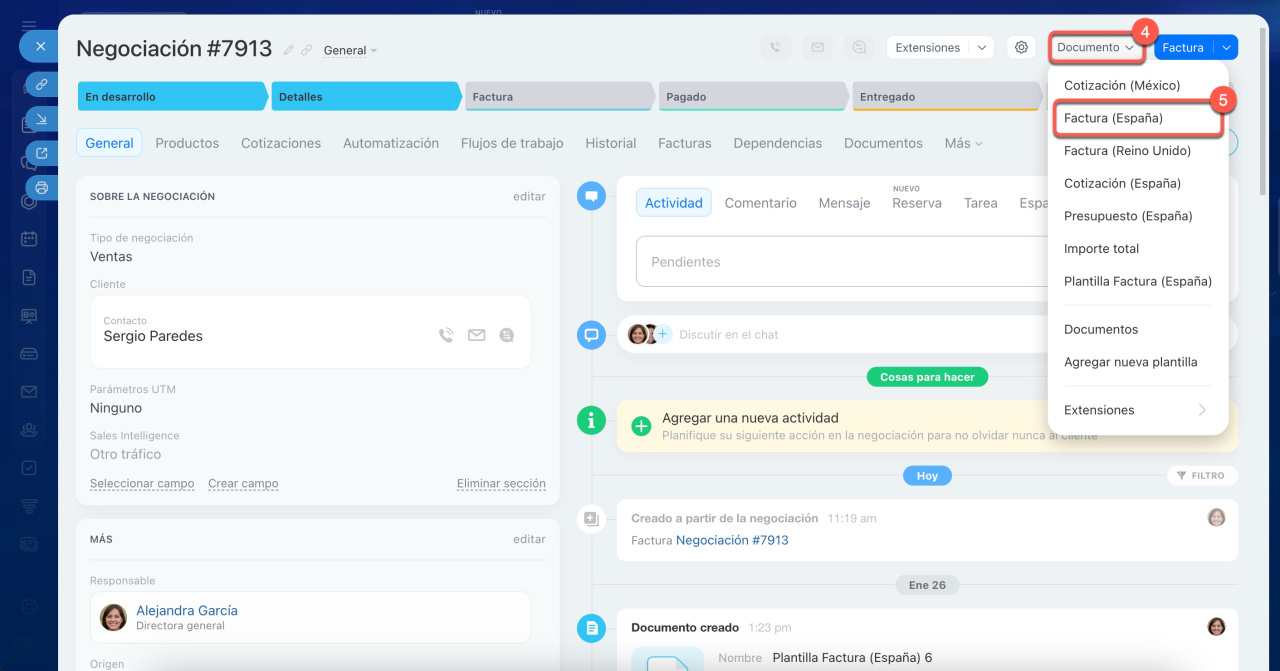
Task: Click the email icon in header
Action: [x=817, y=47]
